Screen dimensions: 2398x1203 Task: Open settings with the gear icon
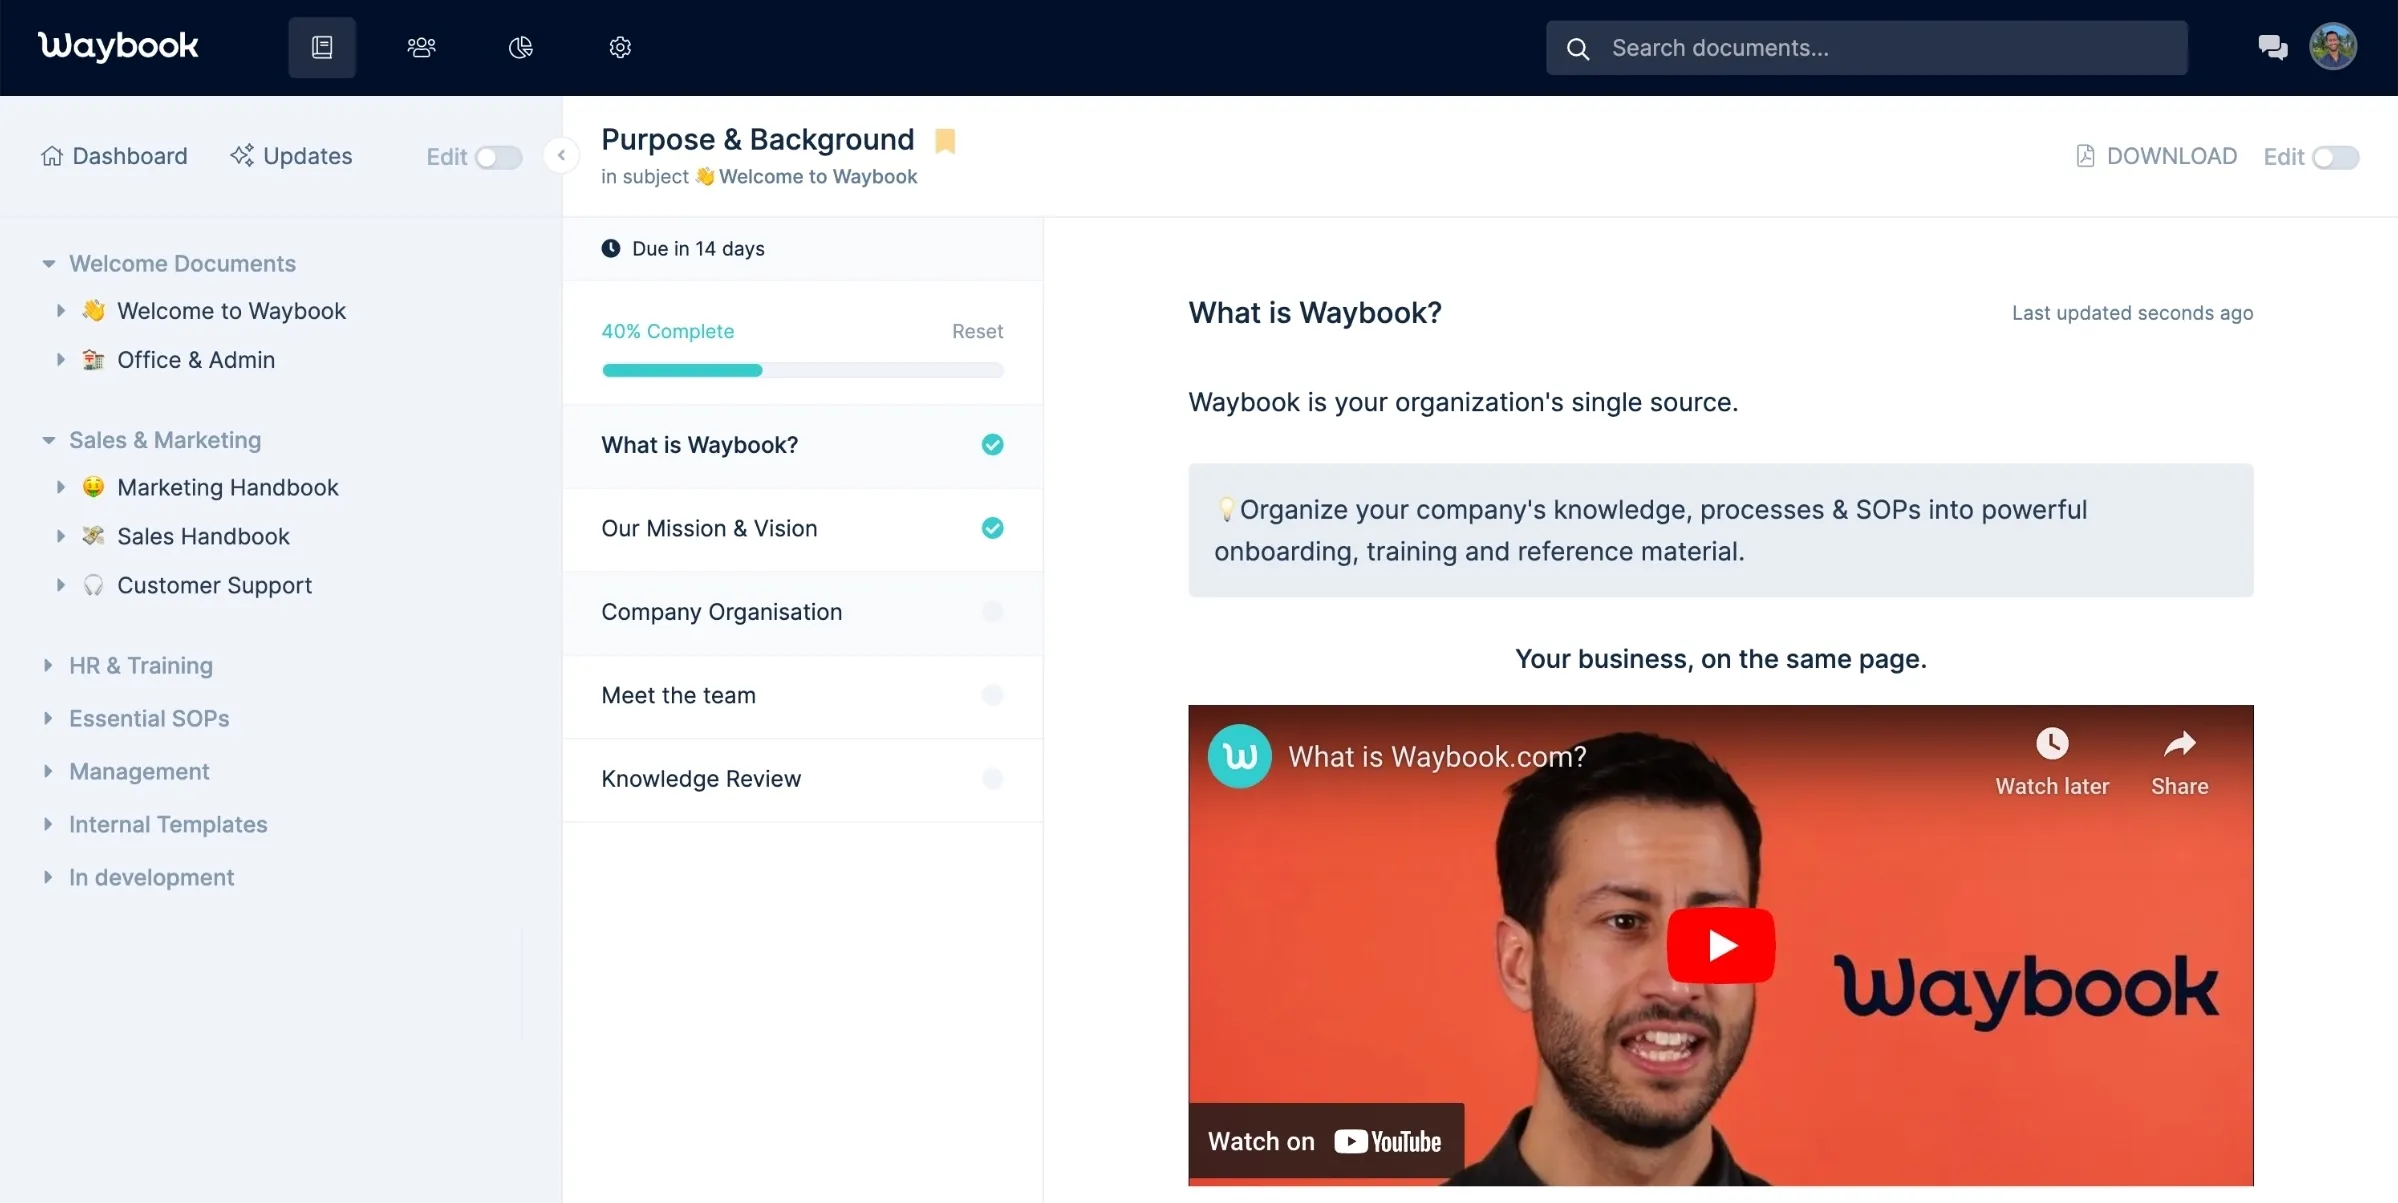pyautogui.click(x=619, y=47)
